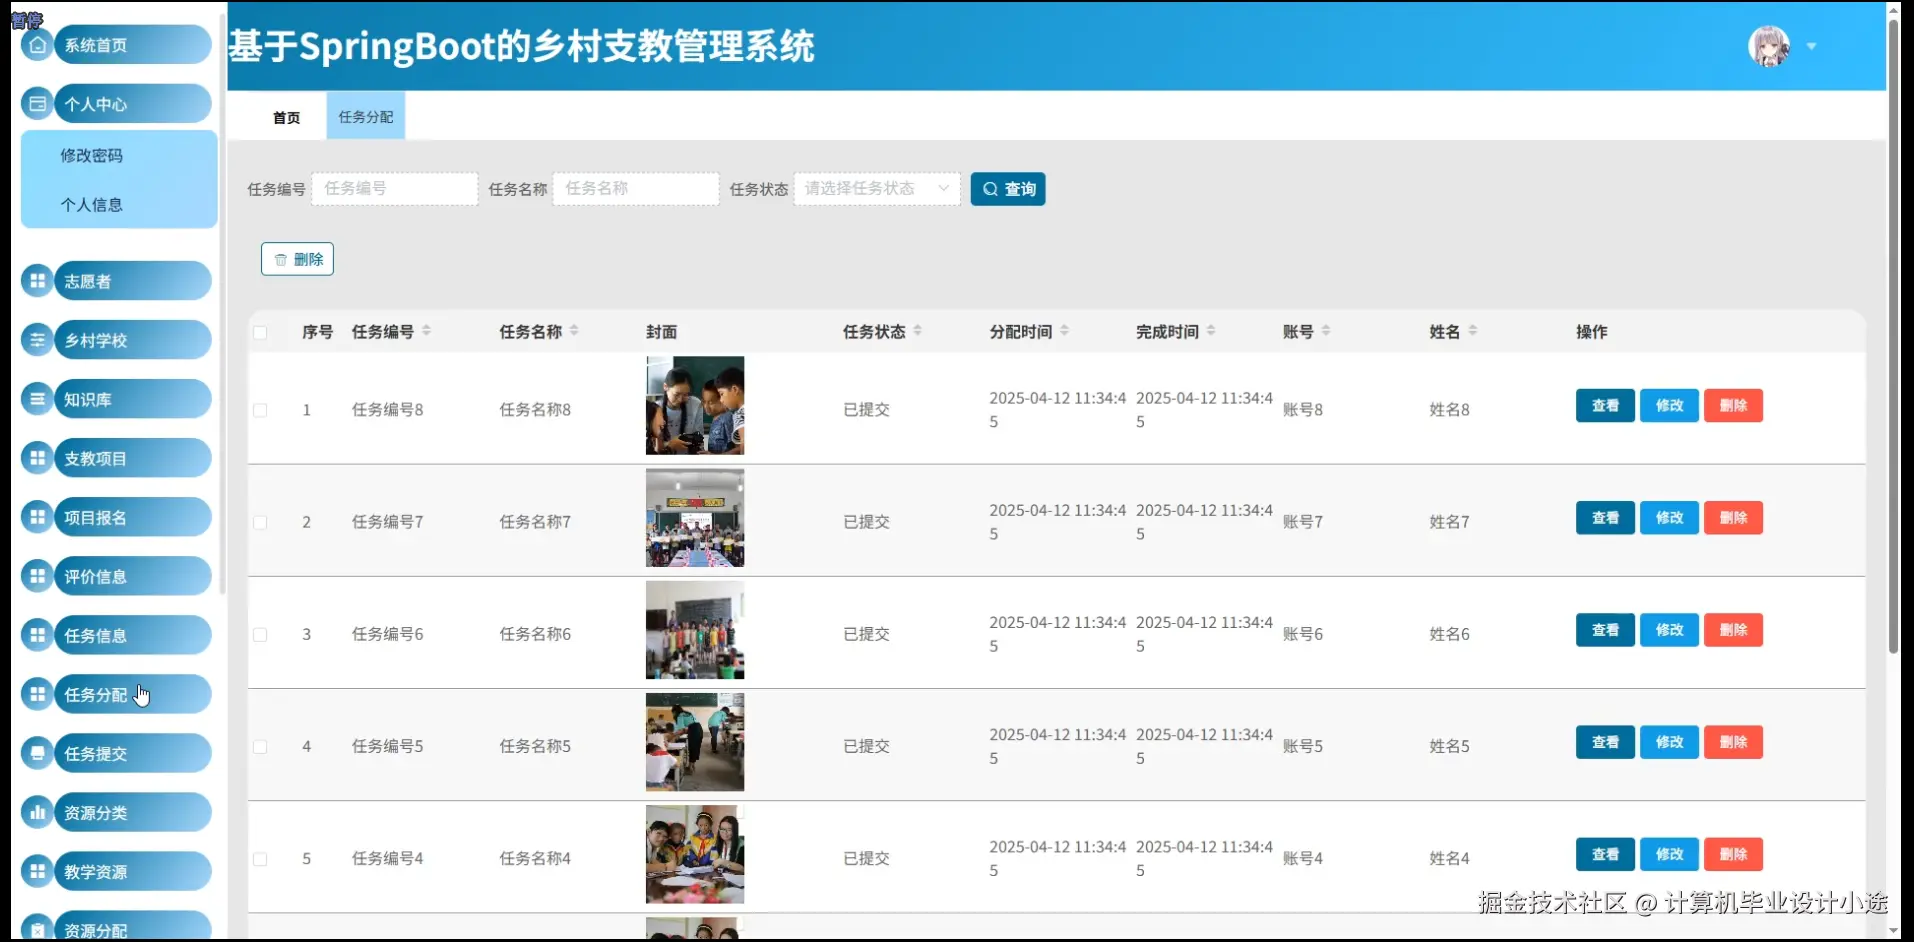Open 任务信息 sidebar menu
This screenshot has height=942, width=1914.
point(132,635)
